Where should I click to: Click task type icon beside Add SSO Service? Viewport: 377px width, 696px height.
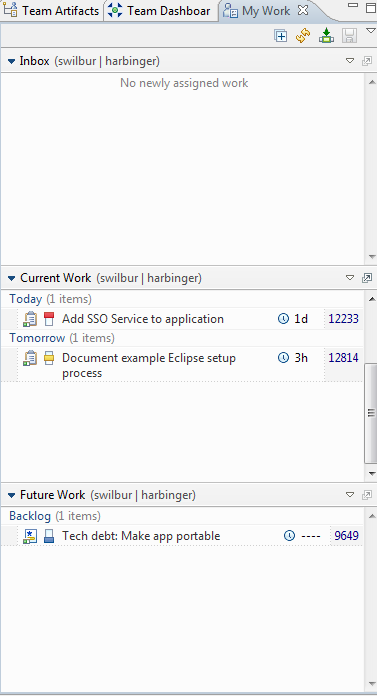tap(30, 319)
